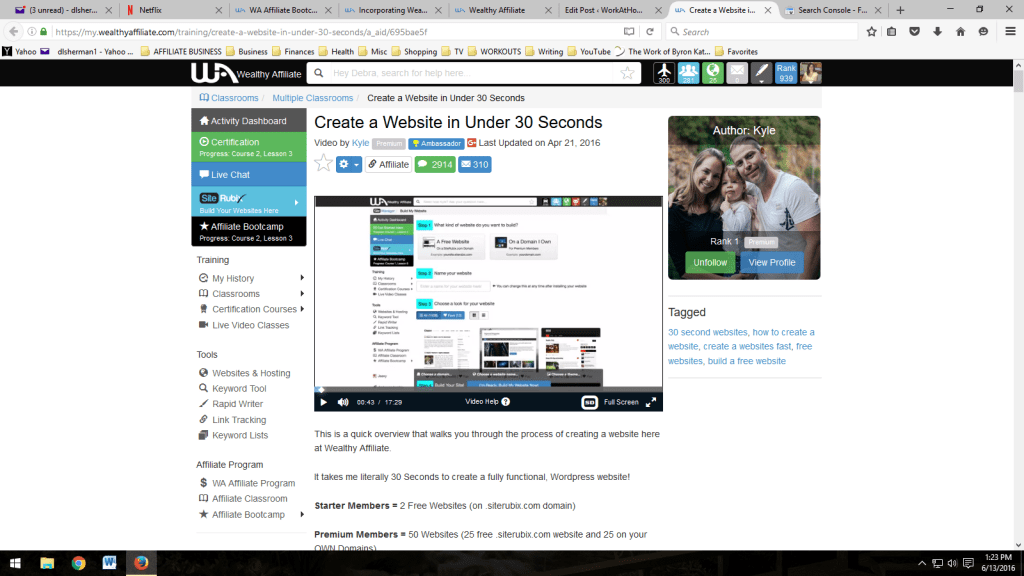Switch to the Edit Post WorkAtHo tab
Image resolution: width=1024 pixels, height=576 pixels.
coord(612,10)
